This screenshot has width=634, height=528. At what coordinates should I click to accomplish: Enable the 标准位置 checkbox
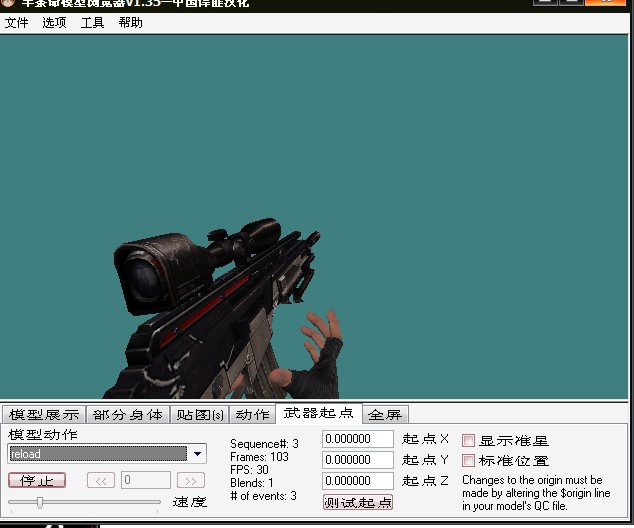(x=468, y=460)
